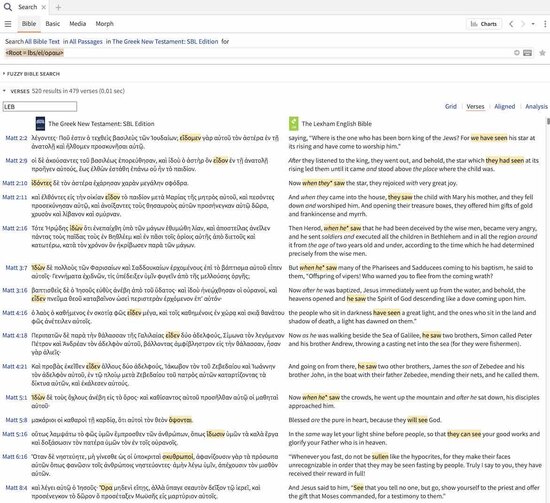Switch to the Basic search tab

[x=53, y=24]
